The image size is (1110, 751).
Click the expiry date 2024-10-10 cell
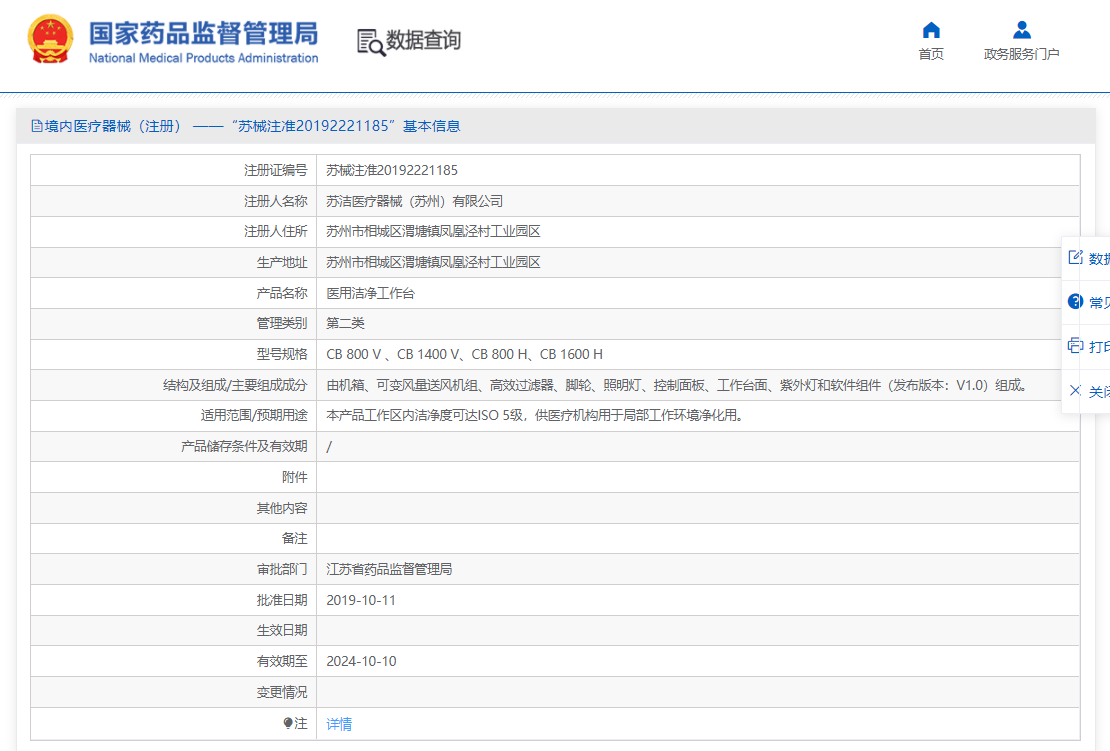361,661
